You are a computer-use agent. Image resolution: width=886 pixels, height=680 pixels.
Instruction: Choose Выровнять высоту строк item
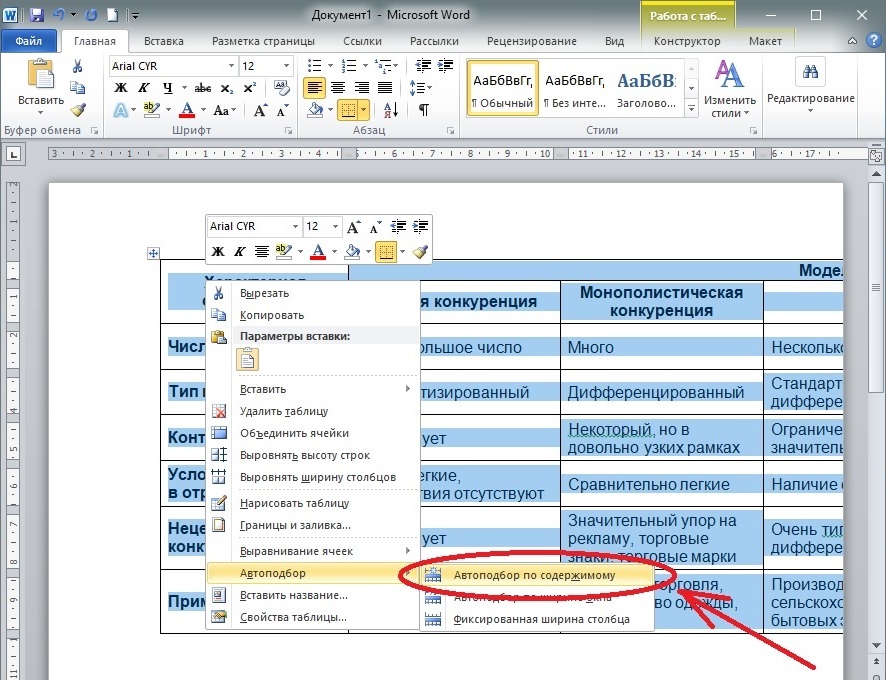point(314,455)
